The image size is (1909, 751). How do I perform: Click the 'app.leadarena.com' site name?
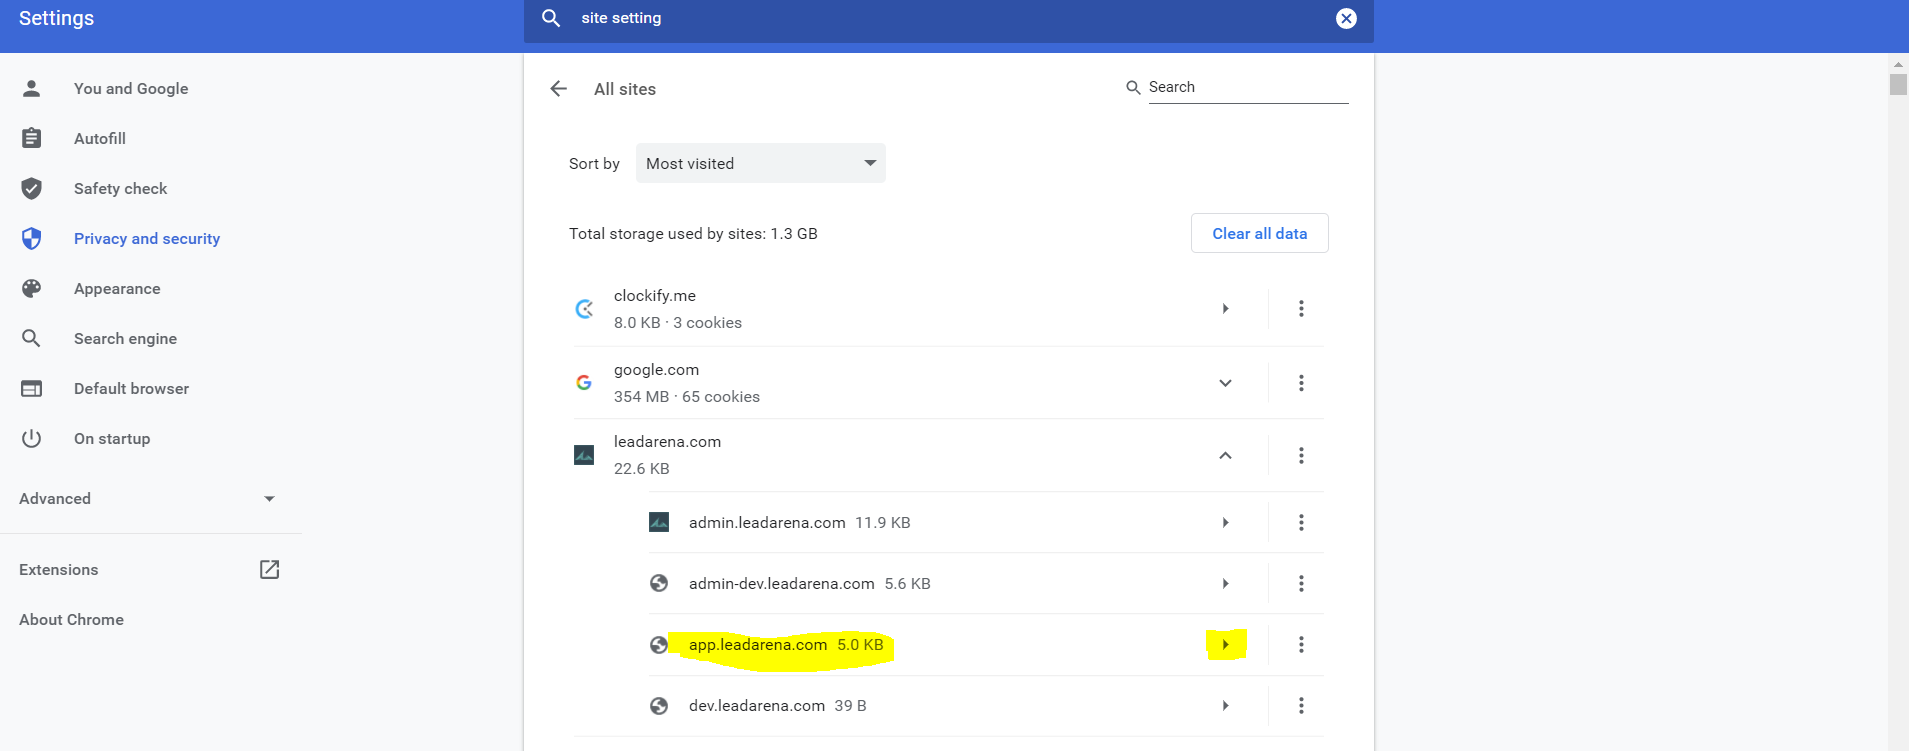point(758,645)
